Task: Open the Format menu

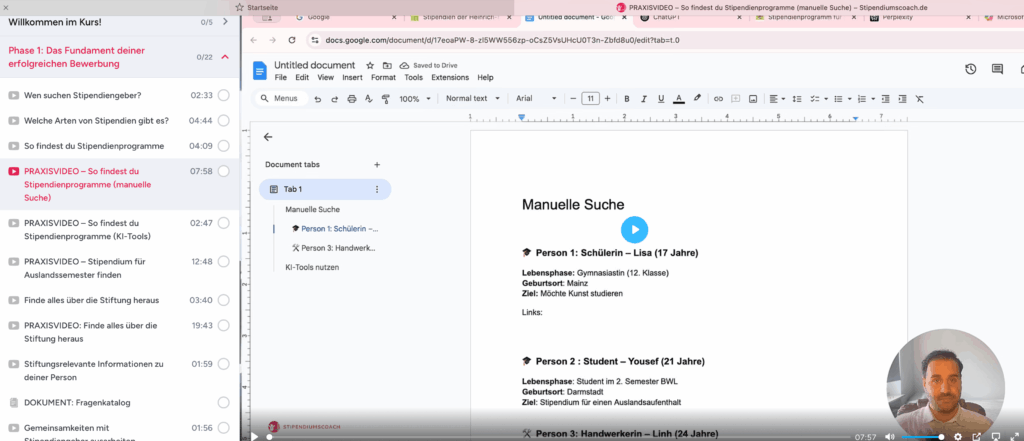Action: point(383,77)
